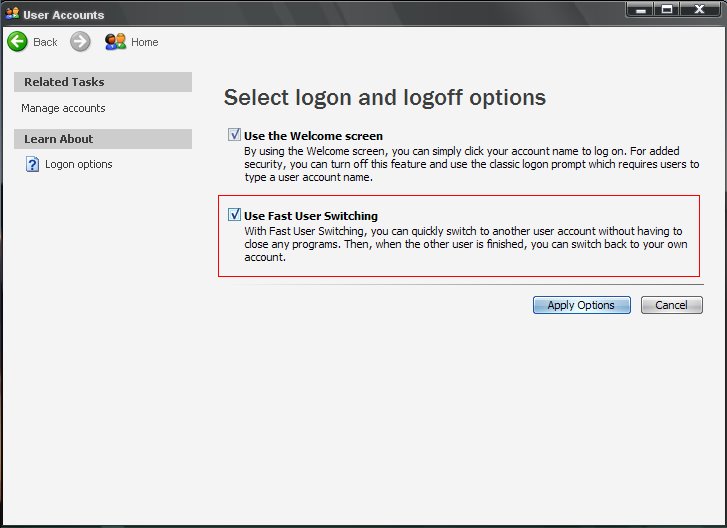Image resolution: width=727 pixels, height=528 pixels.
Task: Click the grey Forward arrow icon
Action: pyautogui.click(x=80, y=42)
